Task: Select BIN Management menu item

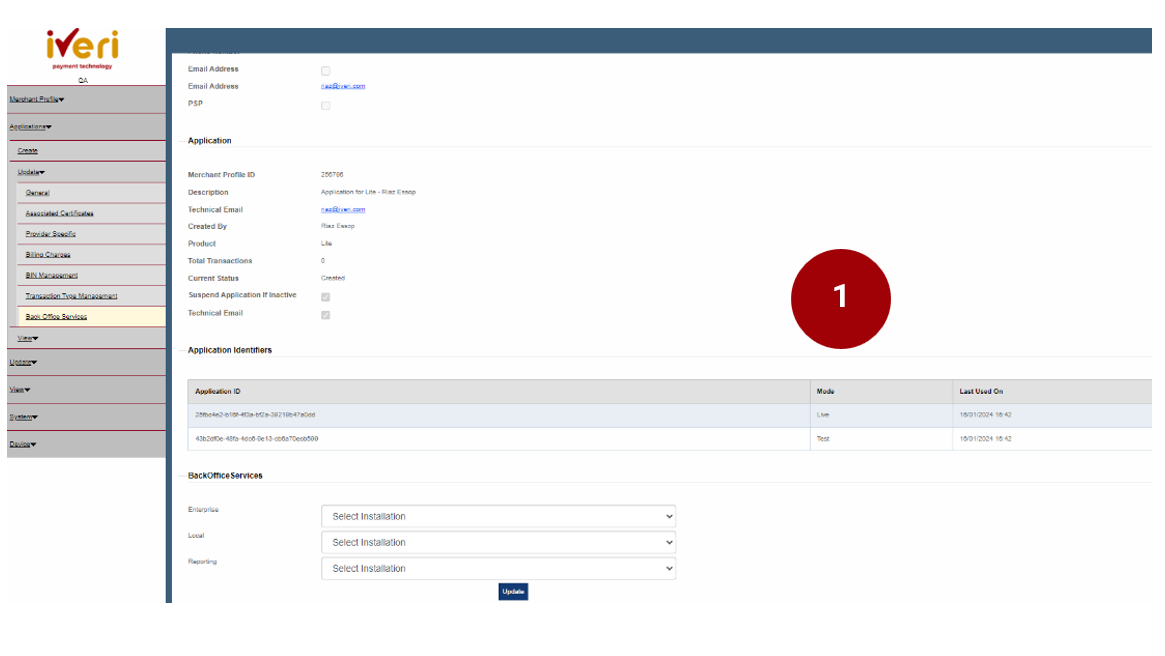Action: coord(51,275)
